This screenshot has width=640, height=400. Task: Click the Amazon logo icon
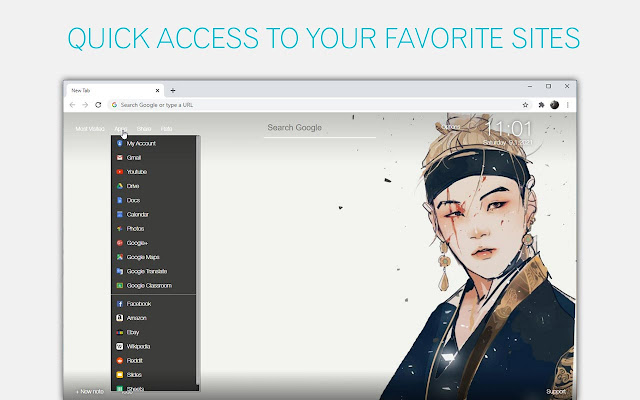pyautogui.click(x=120, y=318)
